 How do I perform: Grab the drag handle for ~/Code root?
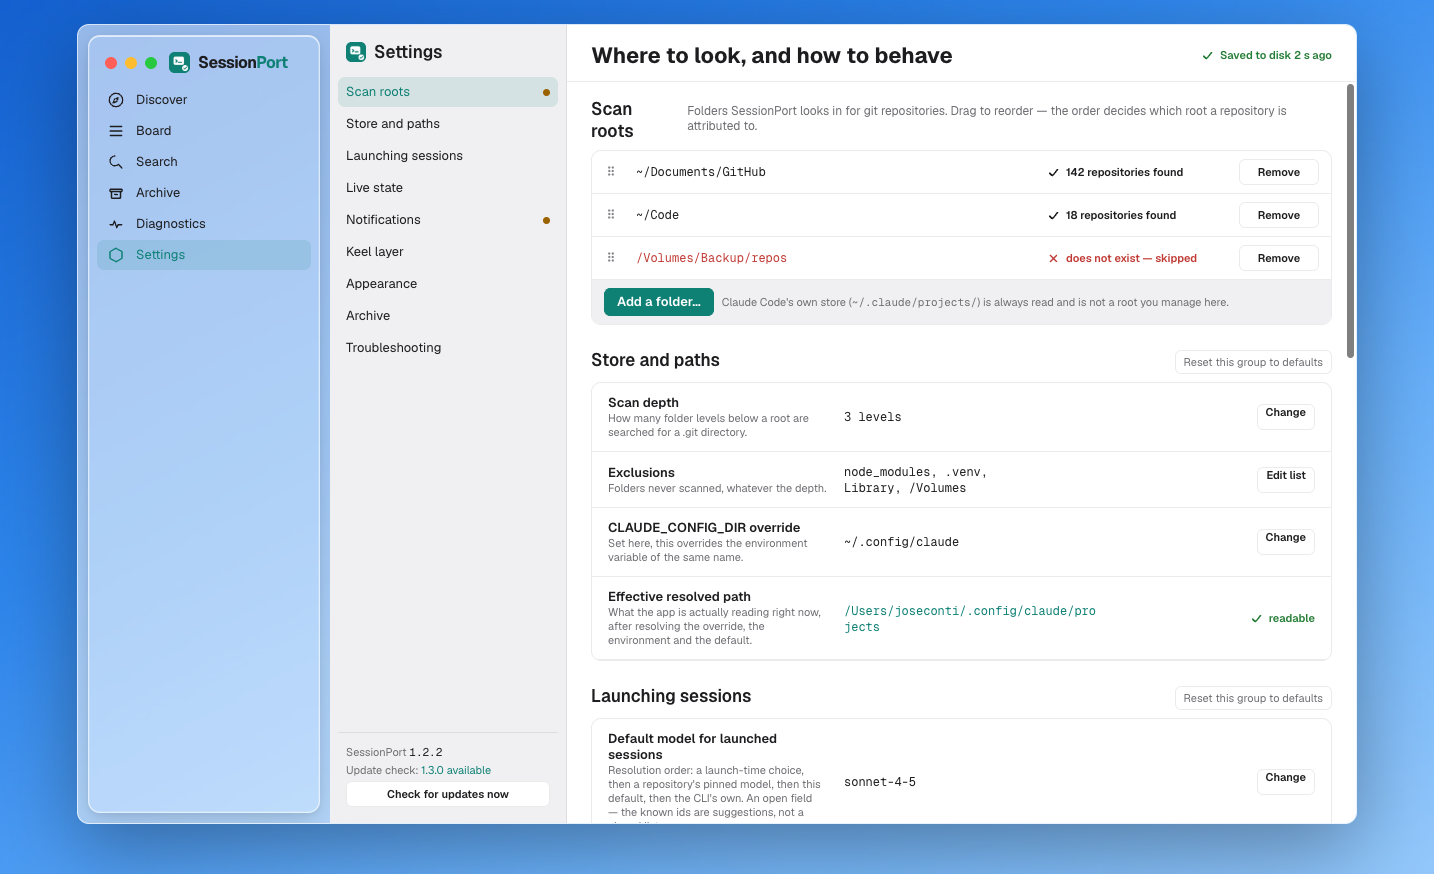pyautogui.click(x=611, y=215)
